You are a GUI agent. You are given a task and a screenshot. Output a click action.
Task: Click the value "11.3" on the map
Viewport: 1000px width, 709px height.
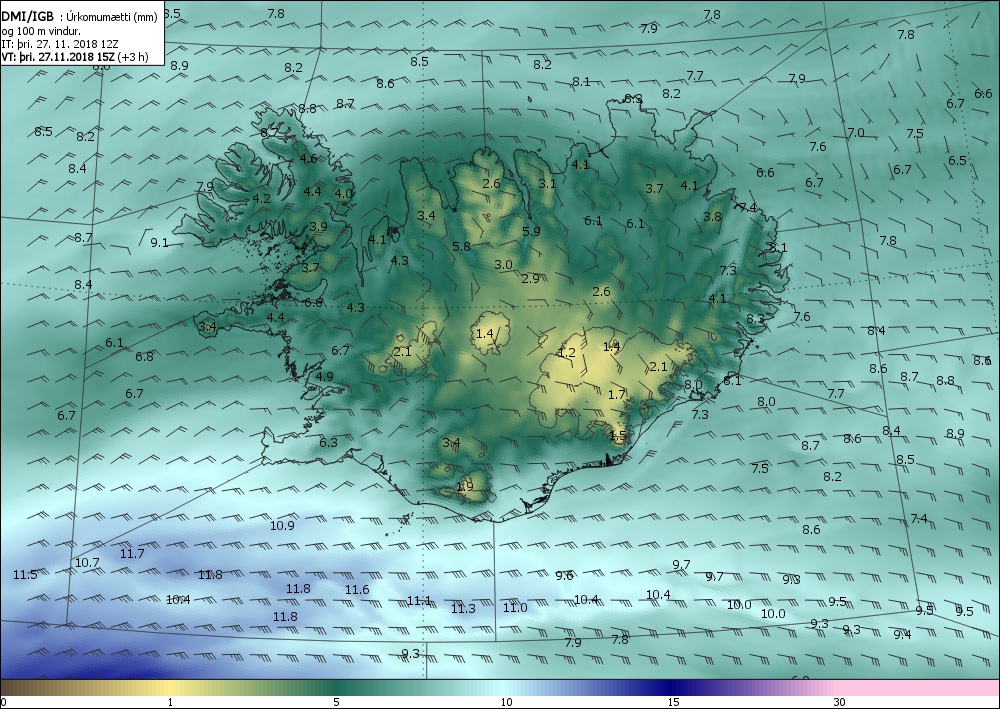pyautogui.click(x=463, y=608)
